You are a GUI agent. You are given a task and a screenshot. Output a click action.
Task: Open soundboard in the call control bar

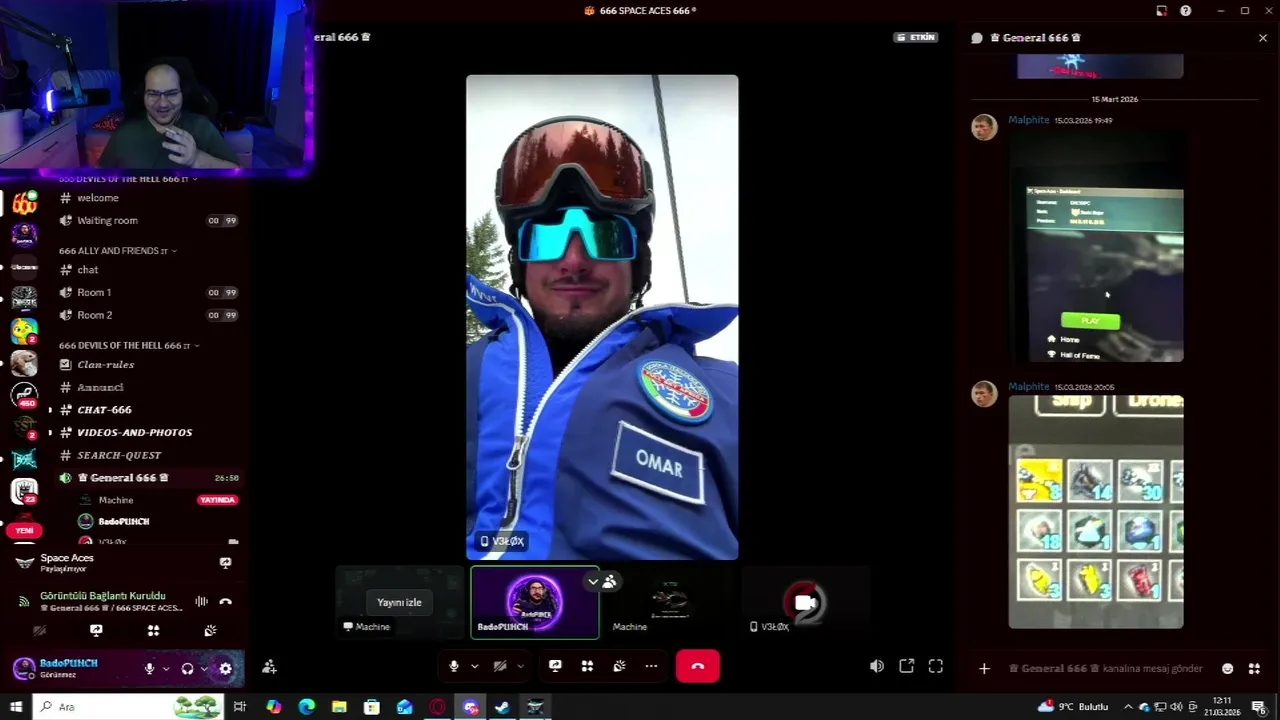[619, 666]
